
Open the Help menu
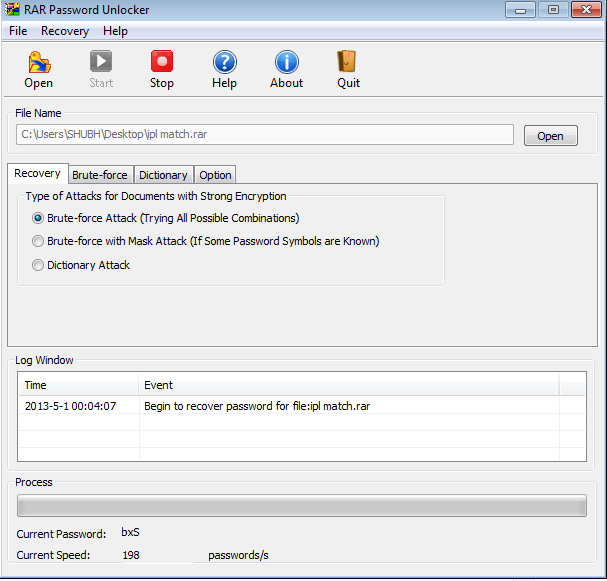pos(115,31)
